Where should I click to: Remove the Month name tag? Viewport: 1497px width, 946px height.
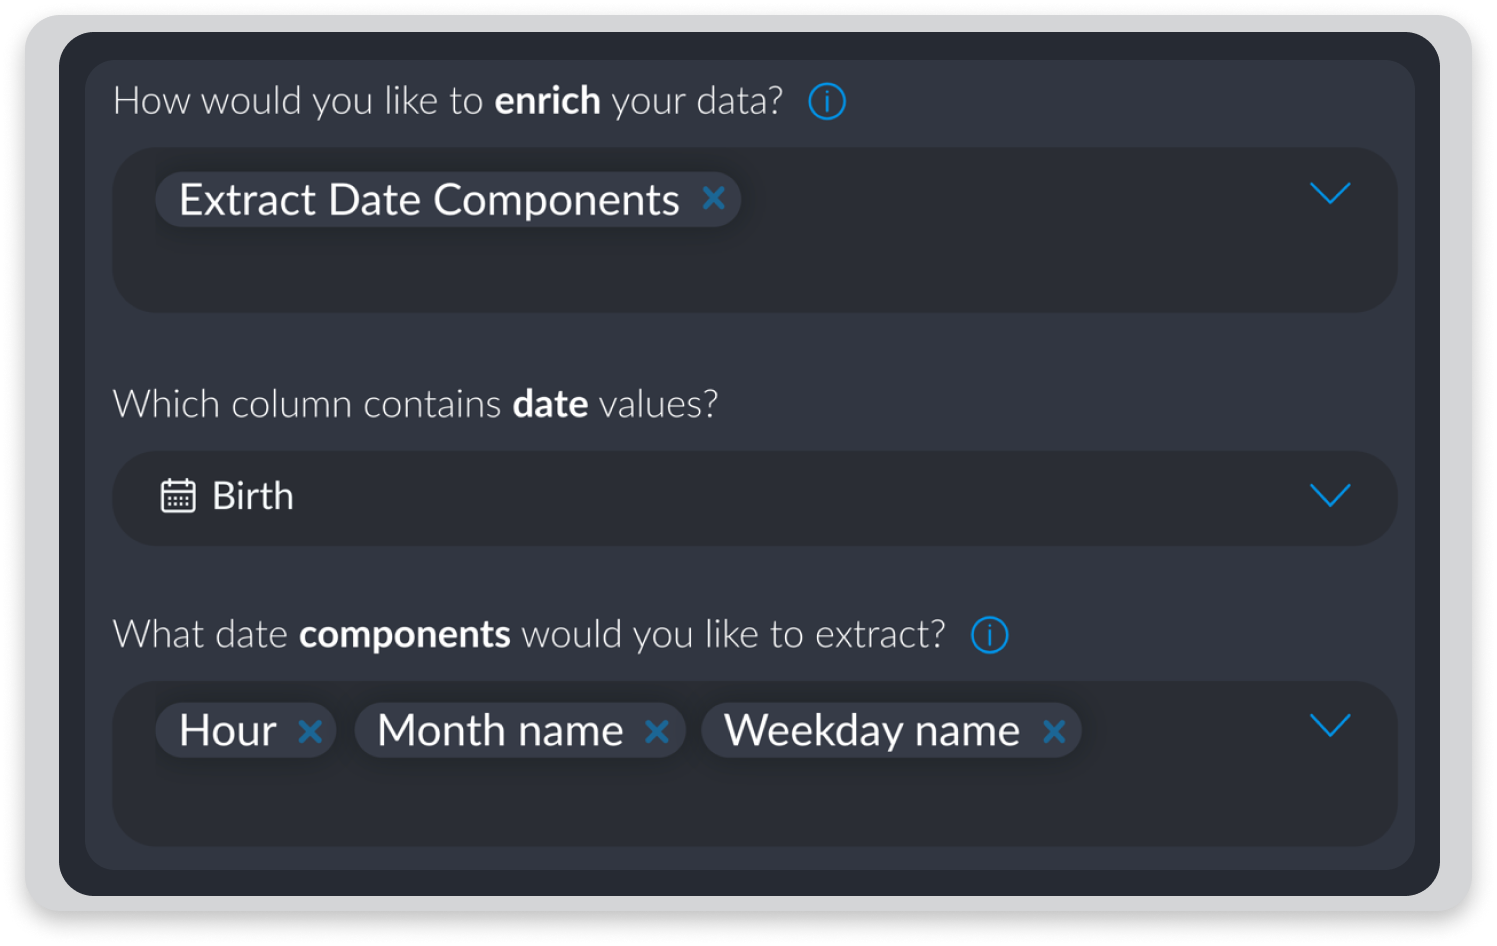coord(657,732)
